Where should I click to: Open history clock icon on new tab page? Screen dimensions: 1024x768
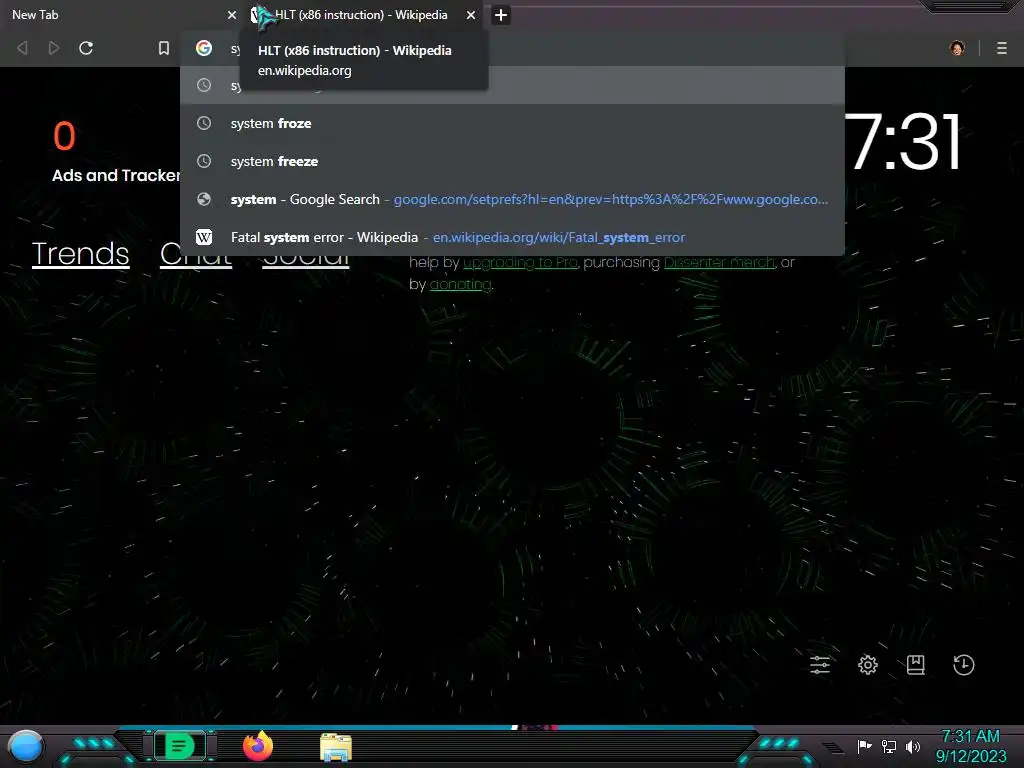click(x=963, y=665)
